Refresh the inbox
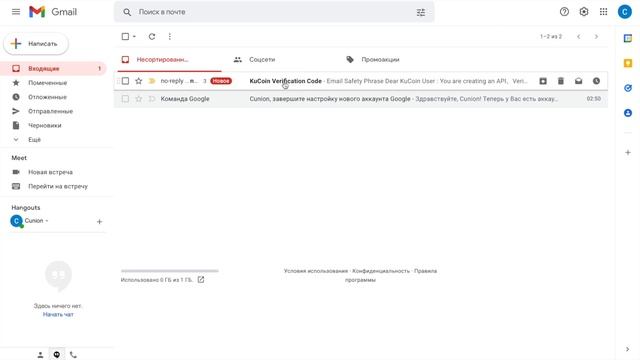 (x=152, y=36)
